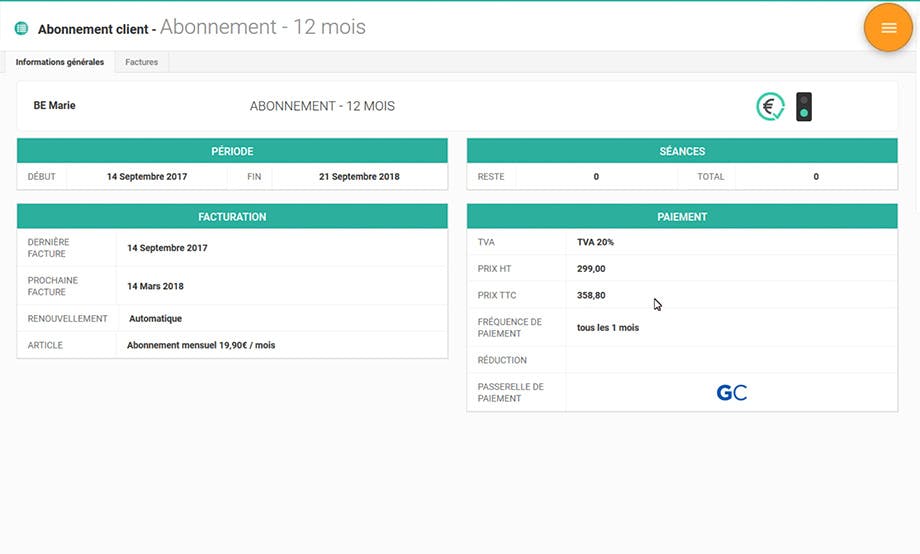Click the end date 21 Septembre 2018

[x=359, y=177]
